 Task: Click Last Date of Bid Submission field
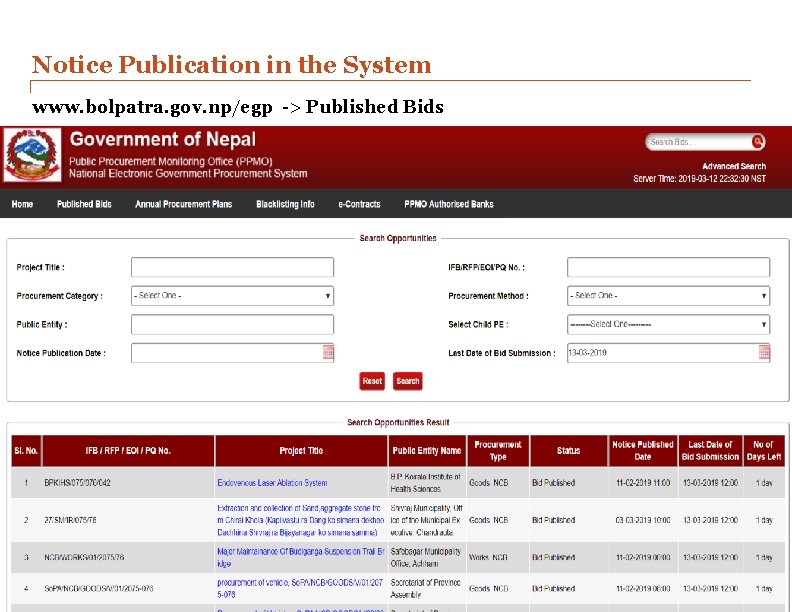(663, 352)
